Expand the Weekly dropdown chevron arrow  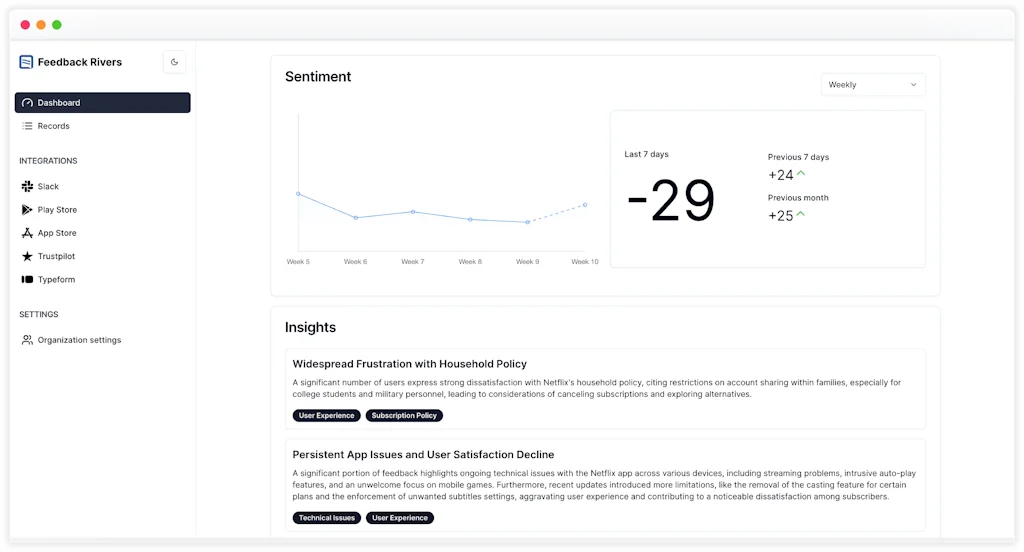pos(913,85)
